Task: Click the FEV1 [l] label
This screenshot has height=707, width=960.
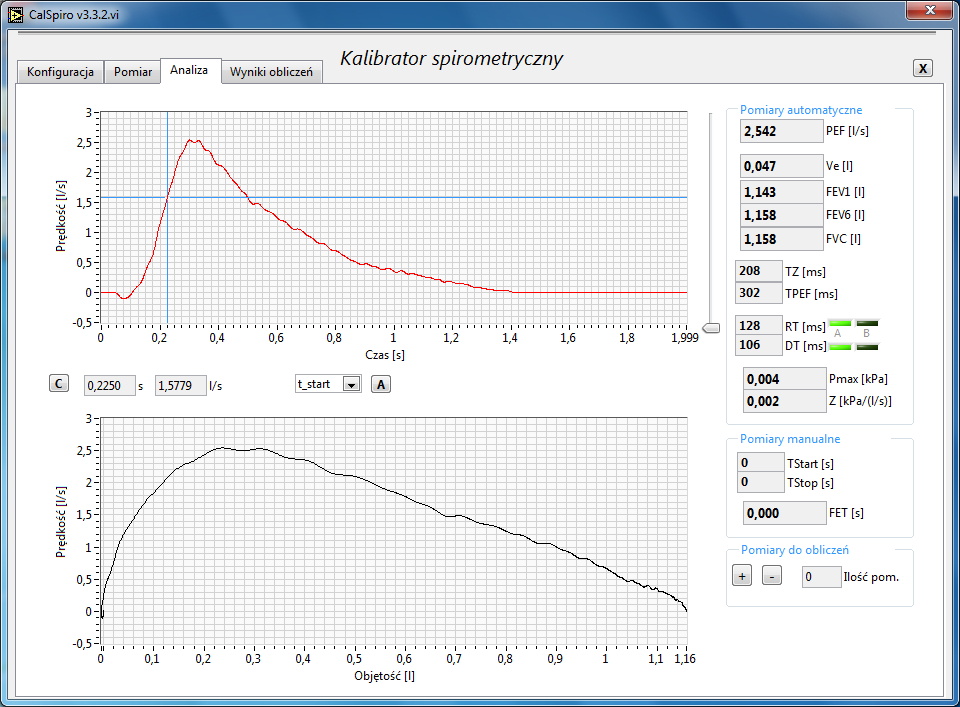Action: 846,192
